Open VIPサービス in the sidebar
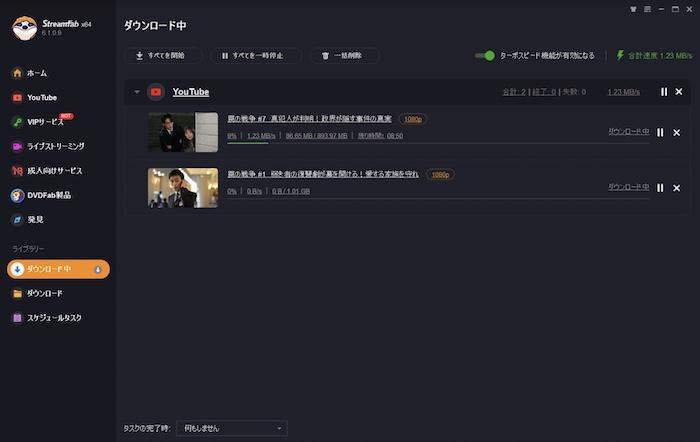Viewport: 700px width, 442px height. (x=45, y=122)
